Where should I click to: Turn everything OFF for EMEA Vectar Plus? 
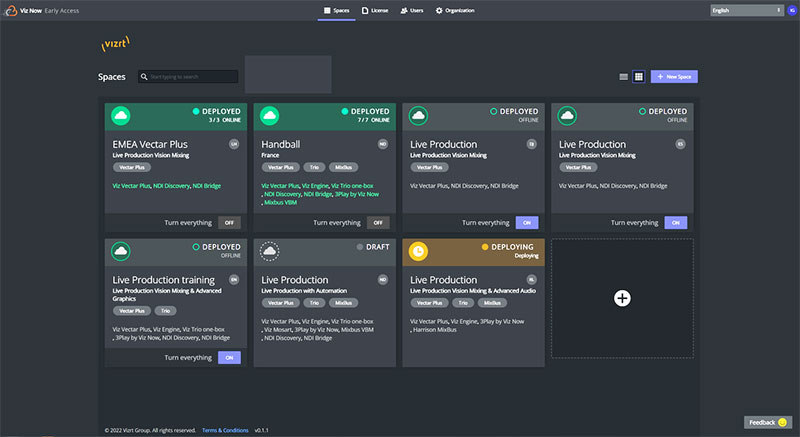[x=229, y=222]
